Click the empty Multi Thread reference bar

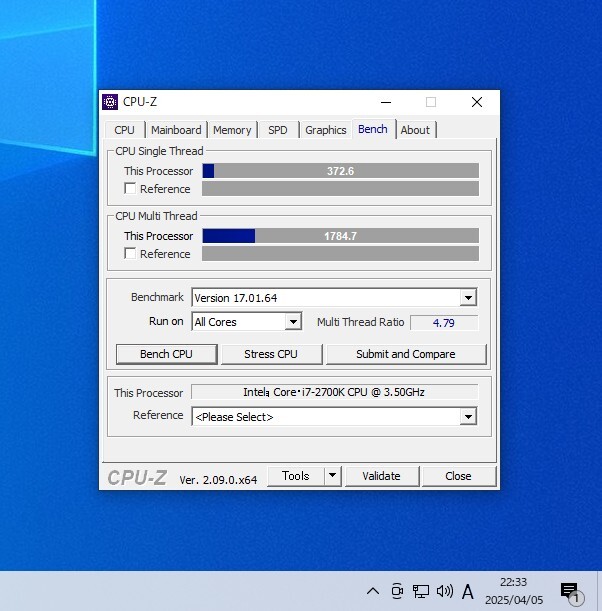tap(341, 254)
